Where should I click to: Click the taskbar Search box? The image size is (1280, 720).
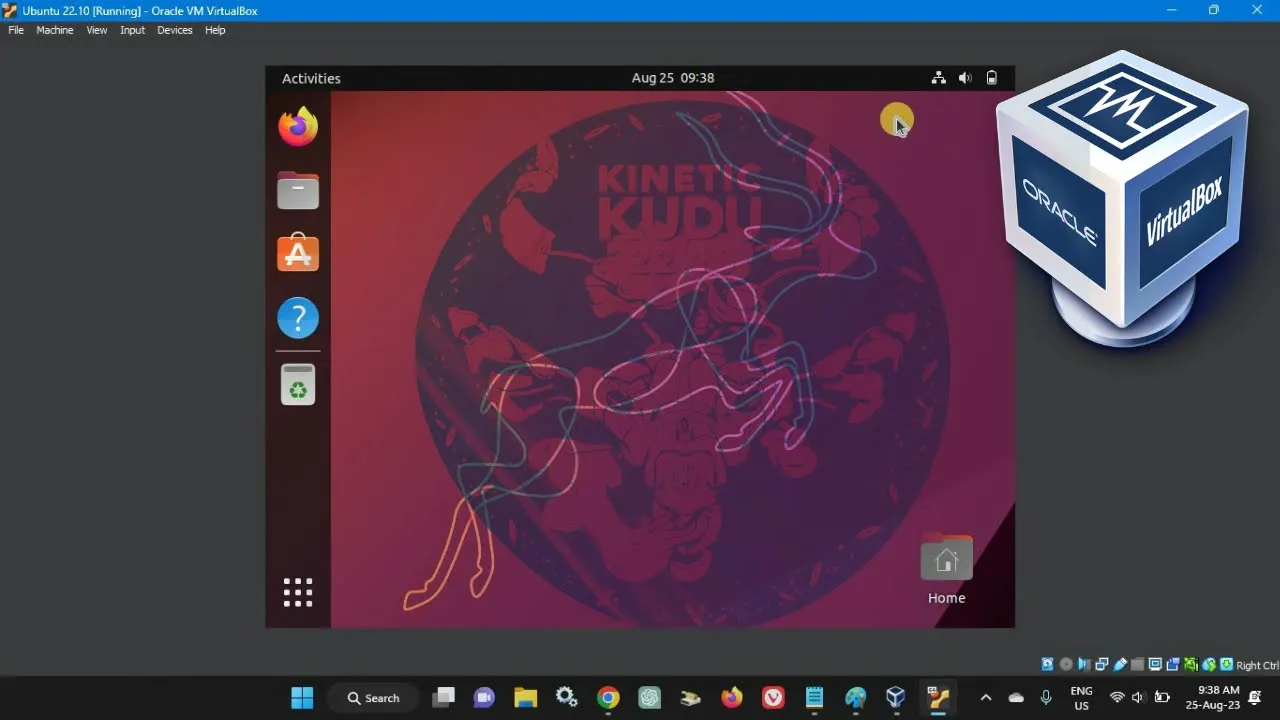[374, 697]
